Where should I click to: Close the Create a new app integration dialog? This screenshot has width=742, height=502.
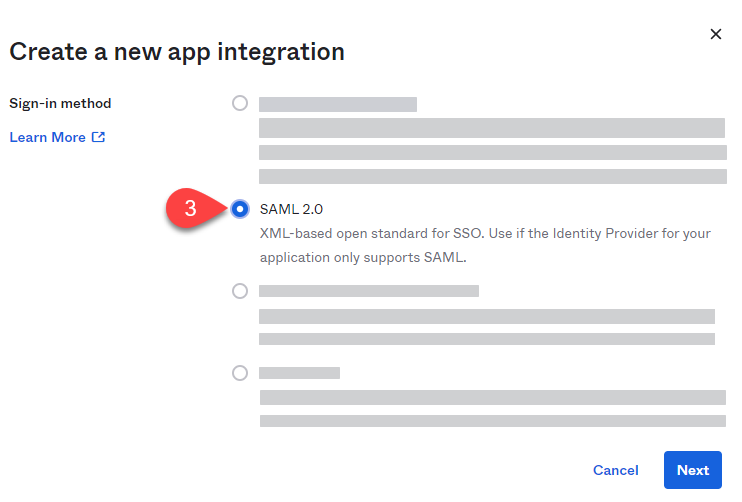point(716,34)
